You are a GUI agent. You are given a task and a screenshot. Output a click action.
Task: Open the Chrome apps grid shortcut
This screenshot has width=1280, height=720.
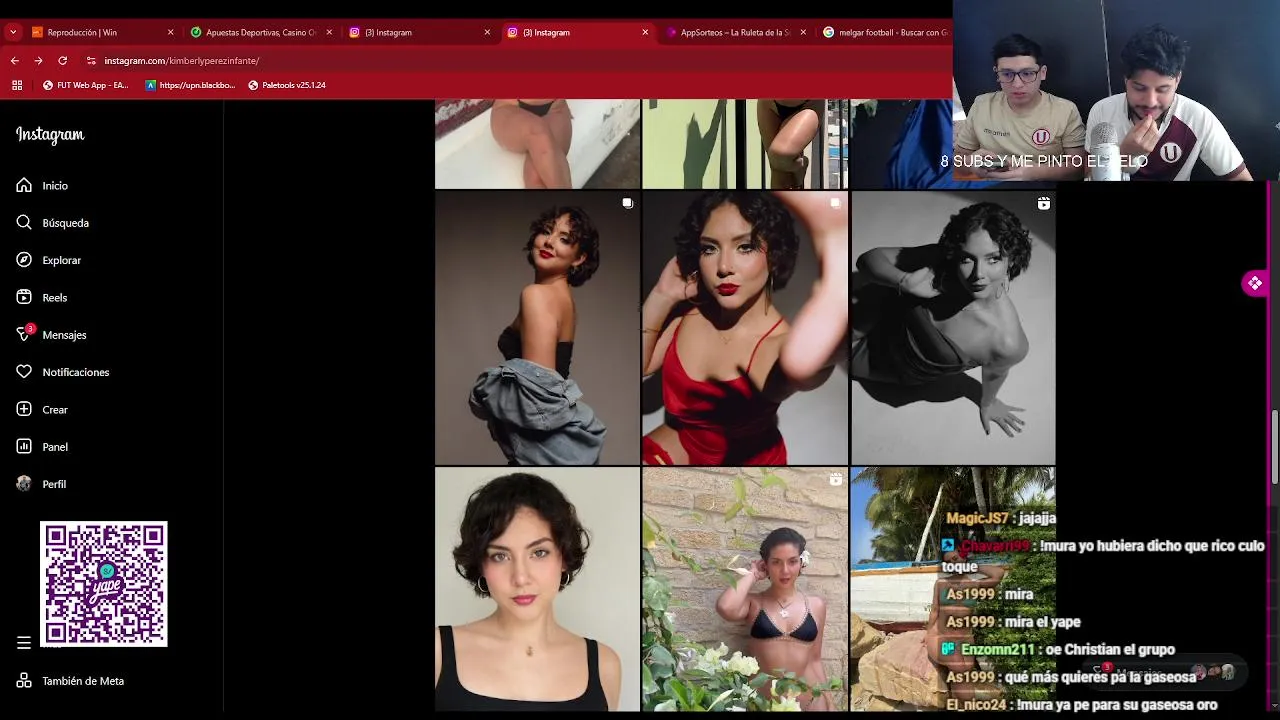click(17, 85)
